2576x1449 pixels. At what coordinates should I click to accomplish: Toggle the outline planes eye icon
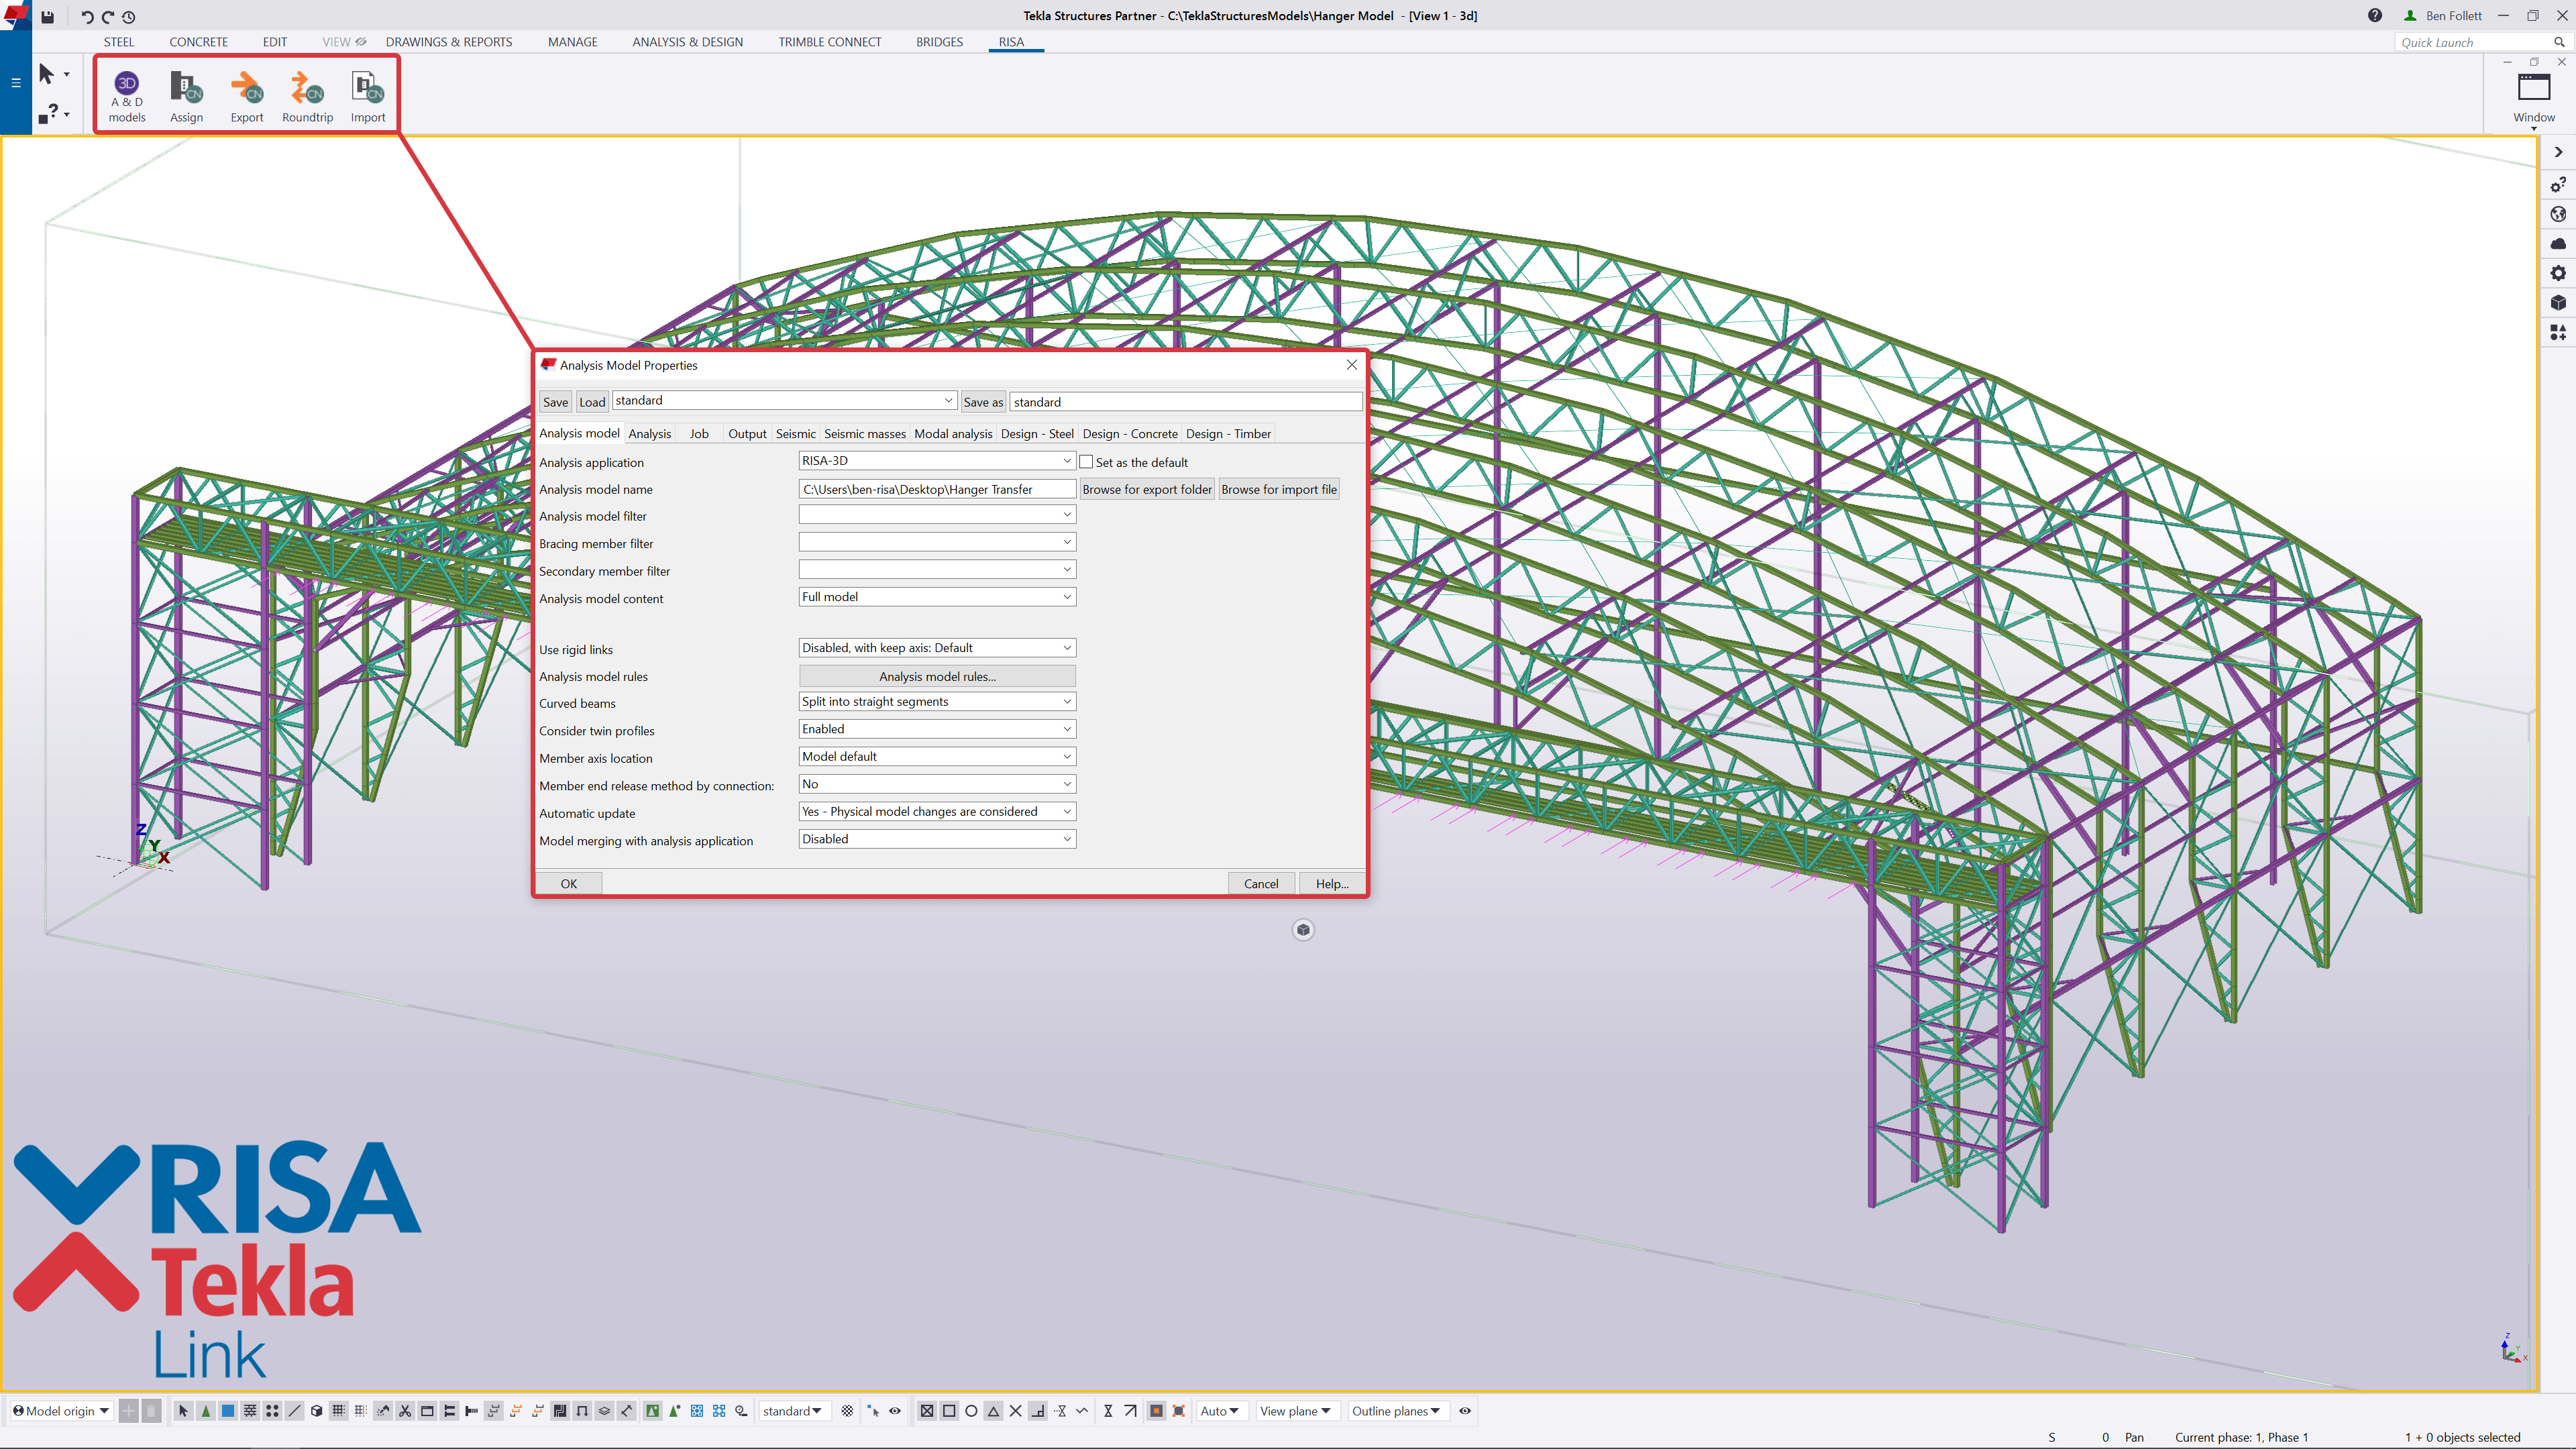tap(1465, 1411)
